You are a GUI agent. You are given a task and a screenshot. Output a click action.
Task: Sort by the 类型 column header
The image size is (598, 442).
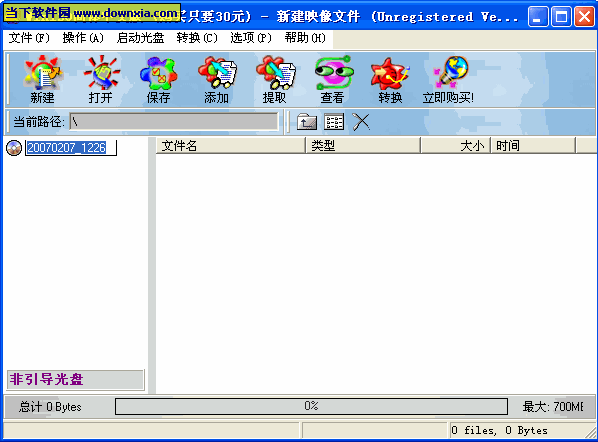(x=363, y=146)
